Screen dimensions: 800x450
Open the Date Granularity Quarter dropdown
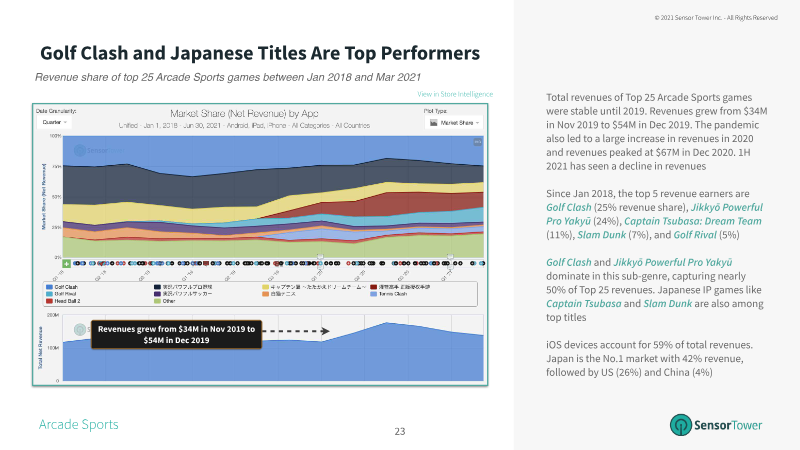54,122
